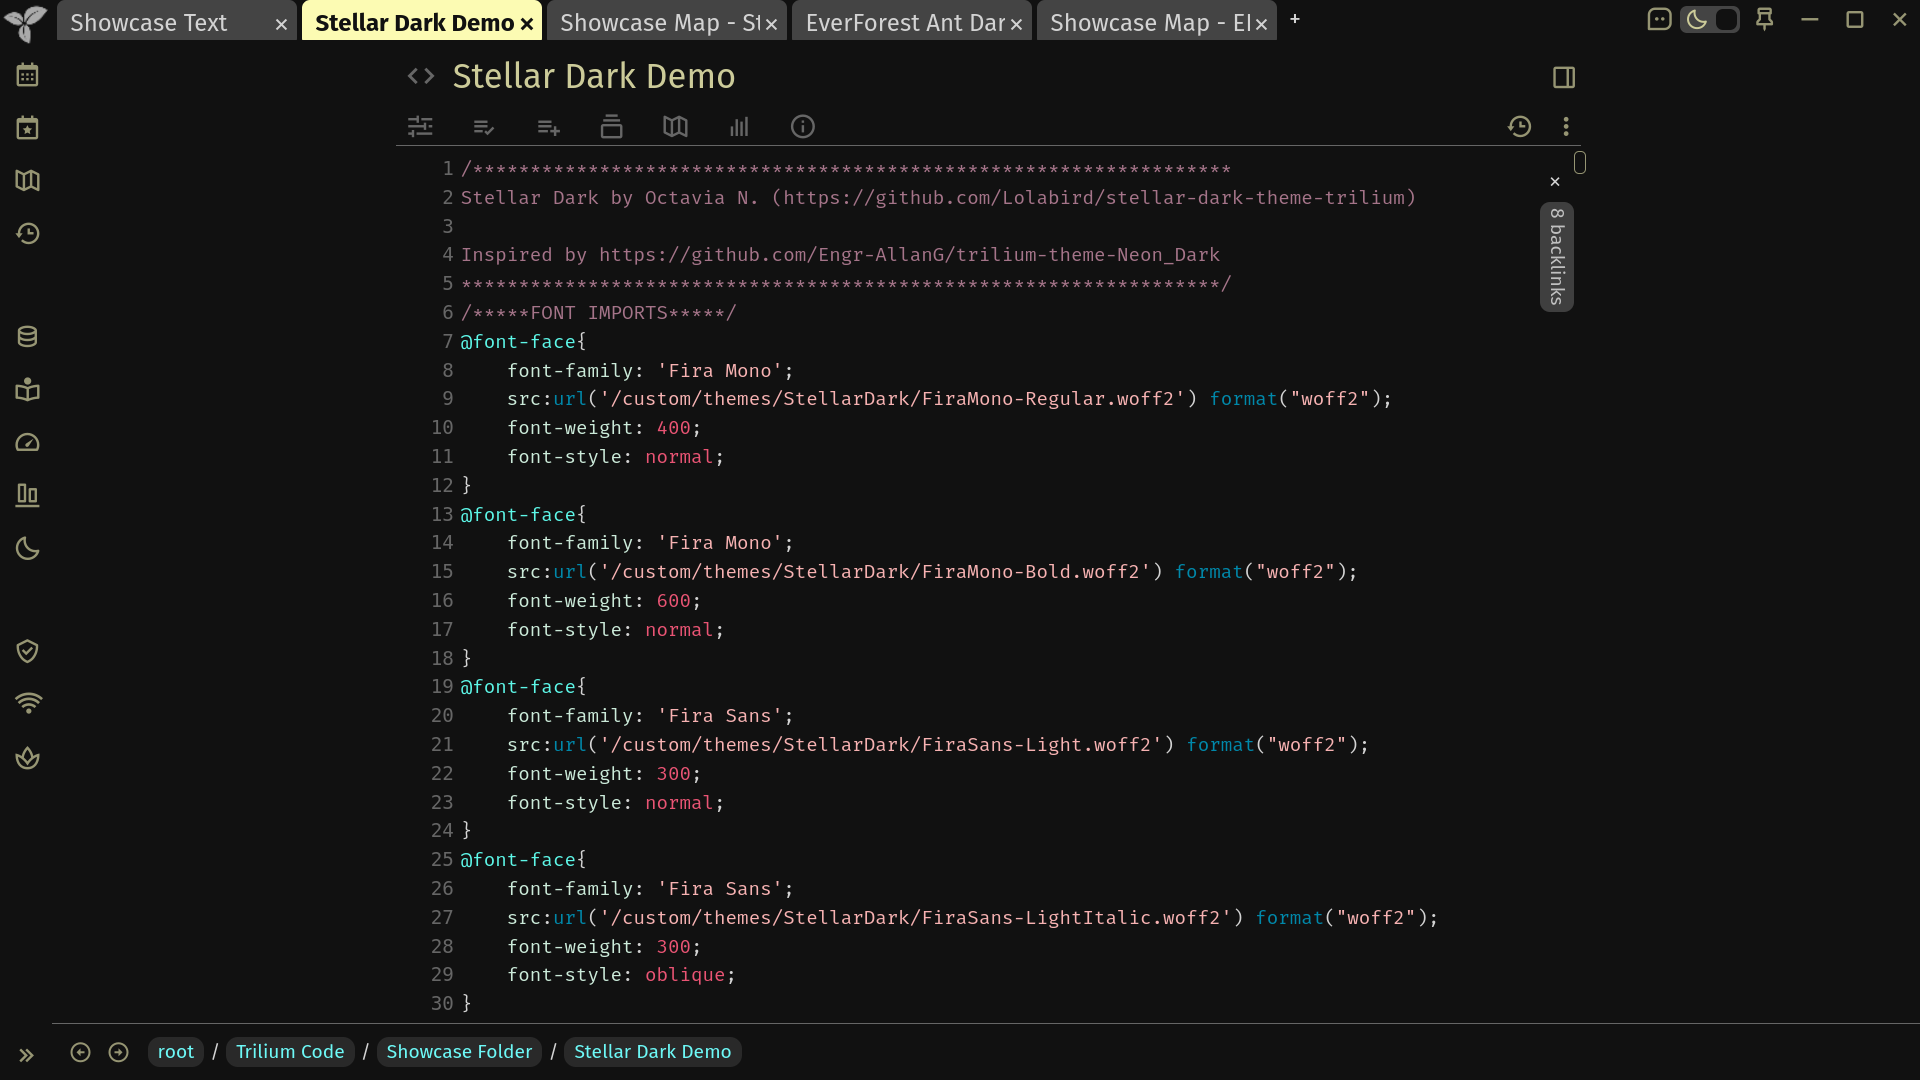Go back in note history
1920x1080 pixels.
click(x=80, y=1052)
